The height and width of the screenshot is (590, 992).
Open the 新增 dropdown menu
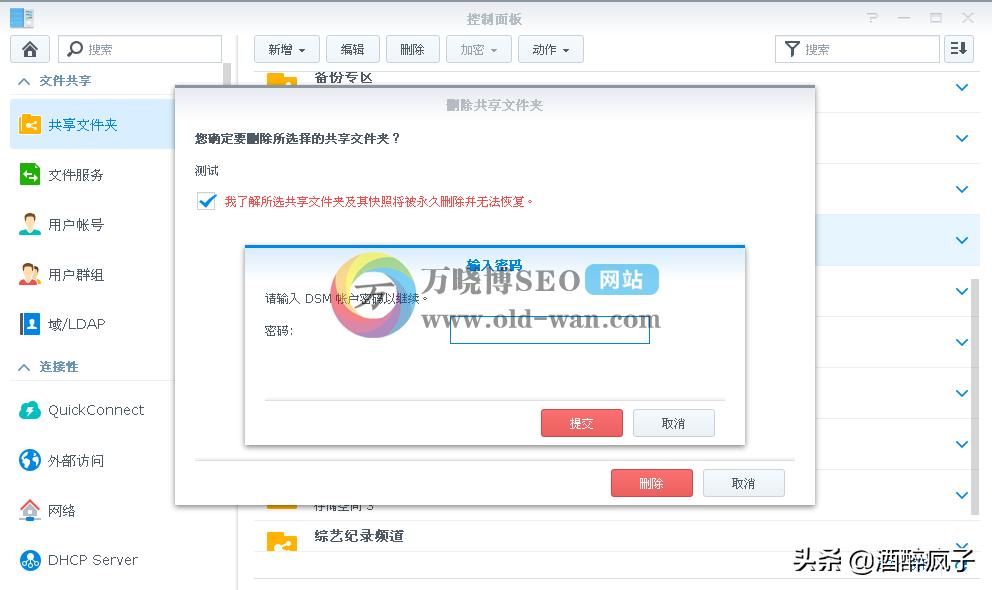(x=286, y=48)
